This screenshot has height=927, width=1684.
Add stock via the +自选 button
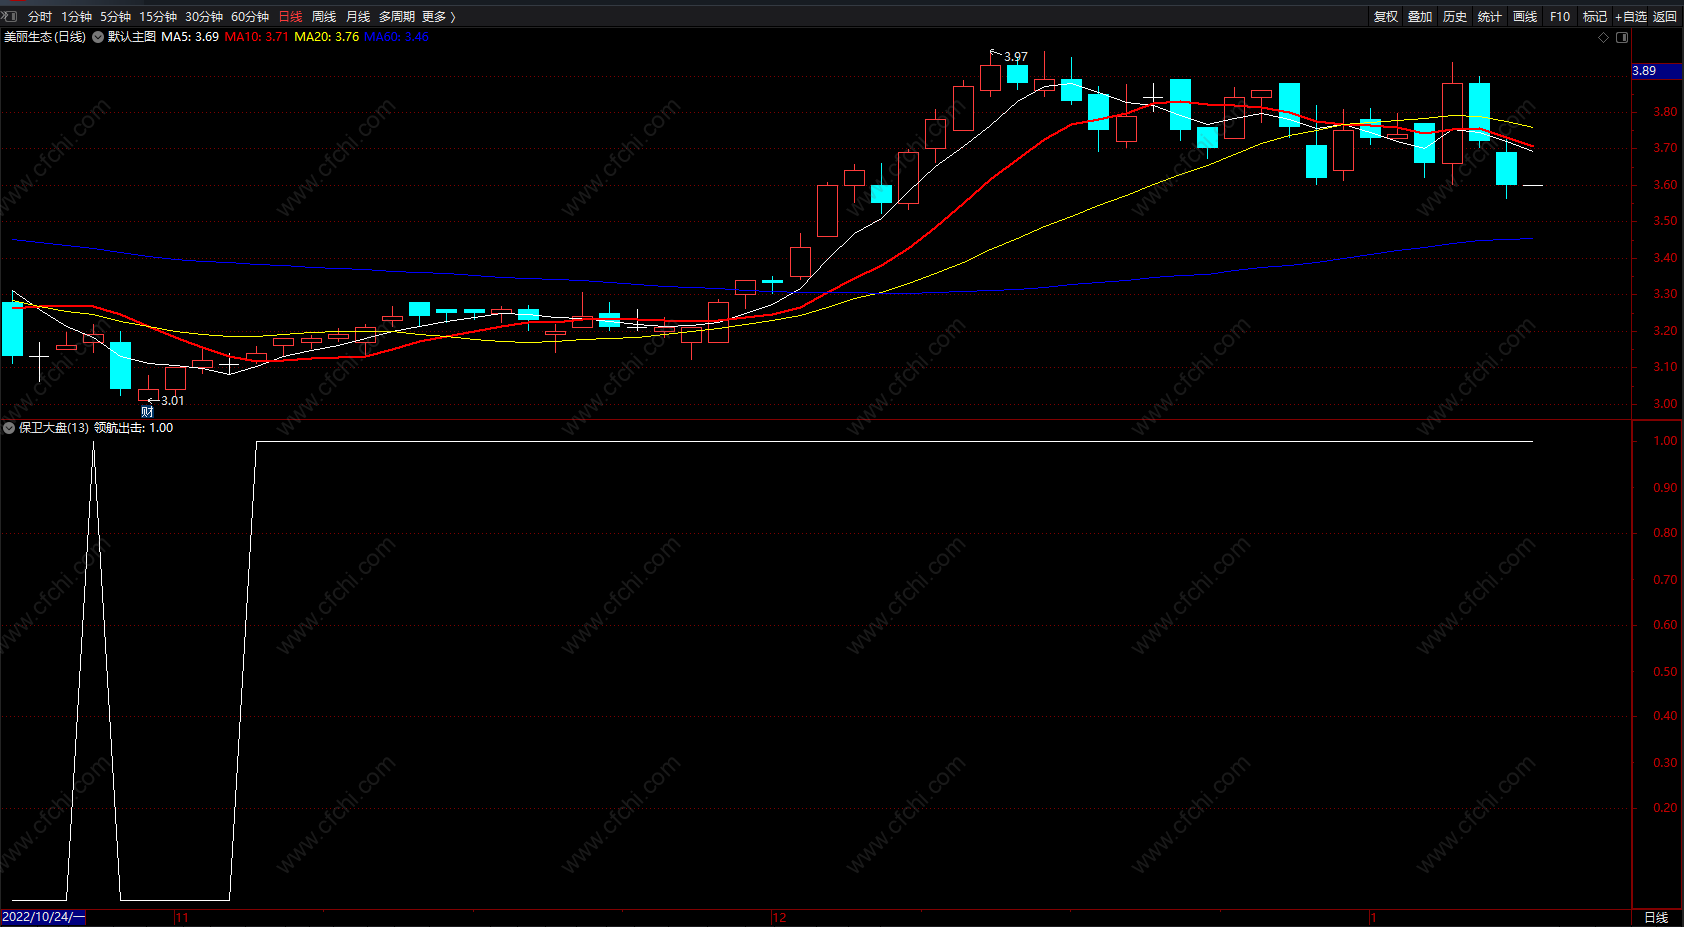1631,17
